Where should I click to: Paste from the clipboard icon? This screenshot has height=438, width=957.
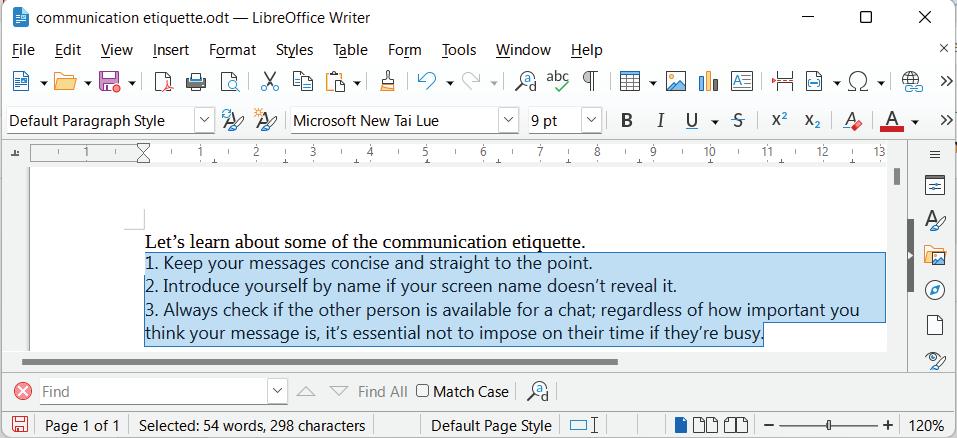(336, 81)
